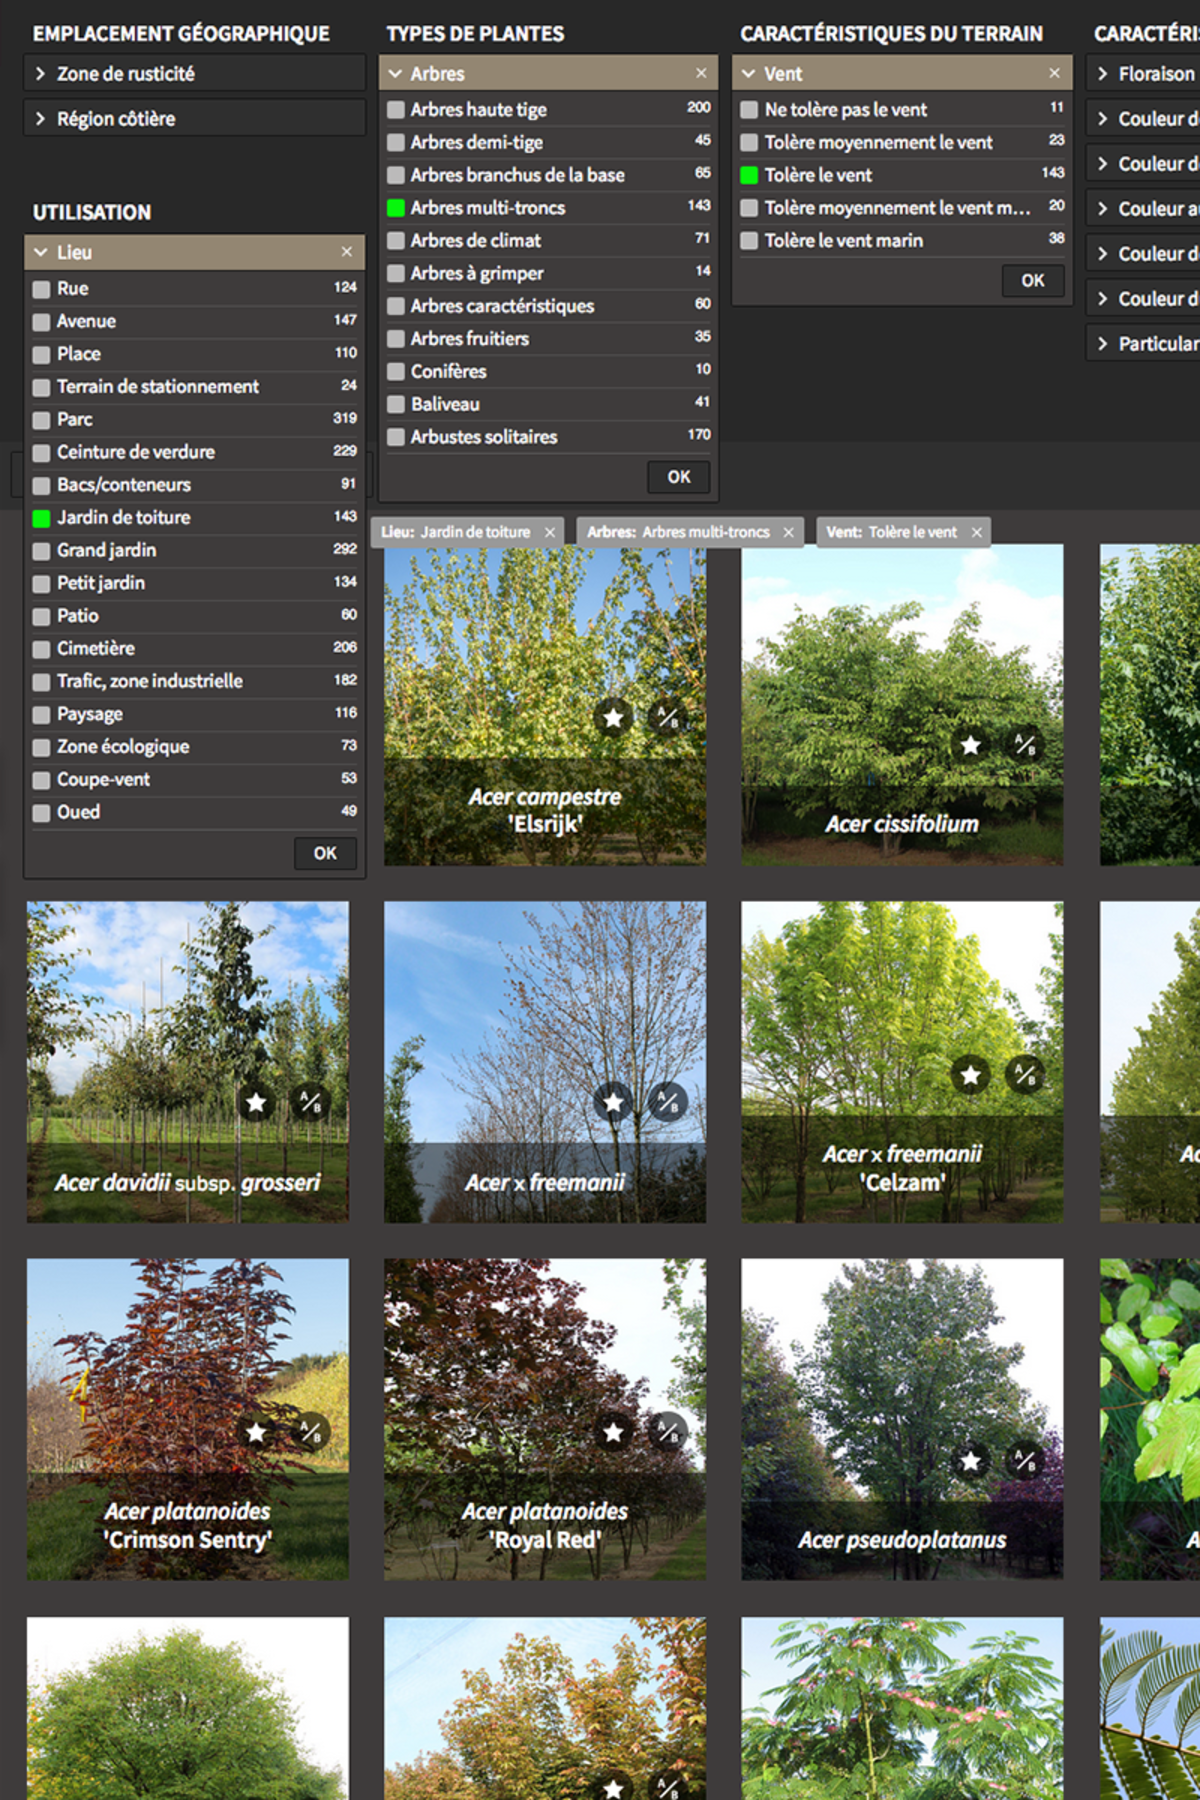The image size is (1200, 1800).
Task: A/B compare icon on plain Acer x freemanii
Action: pos(667,1102)
